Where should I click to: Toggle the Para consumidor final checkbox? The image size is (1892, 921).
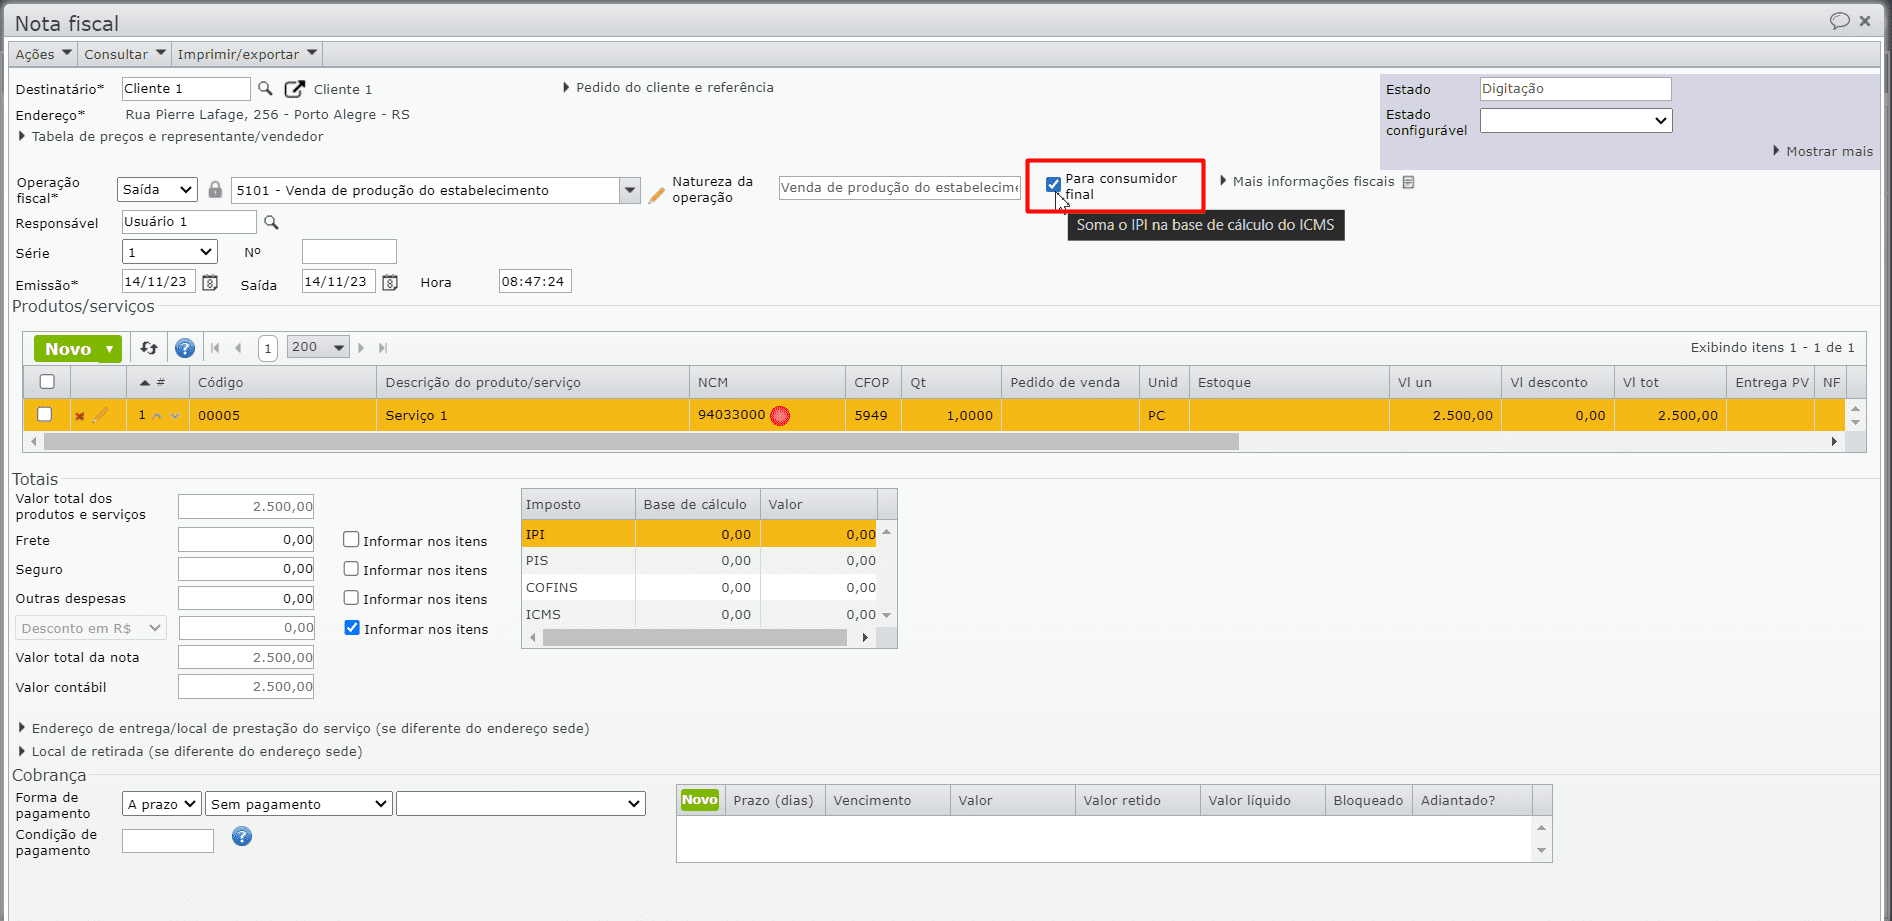click(1053, 184)
